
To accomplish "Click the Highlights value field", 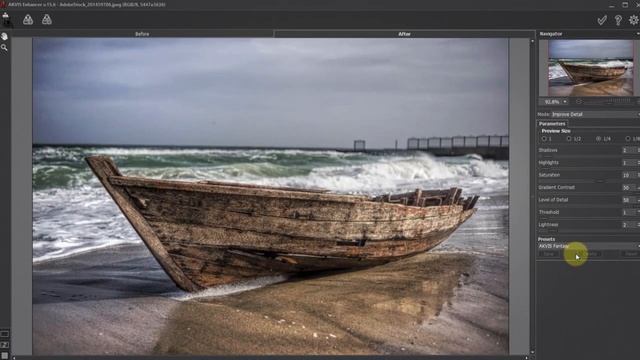I will (x=628, y=163).
